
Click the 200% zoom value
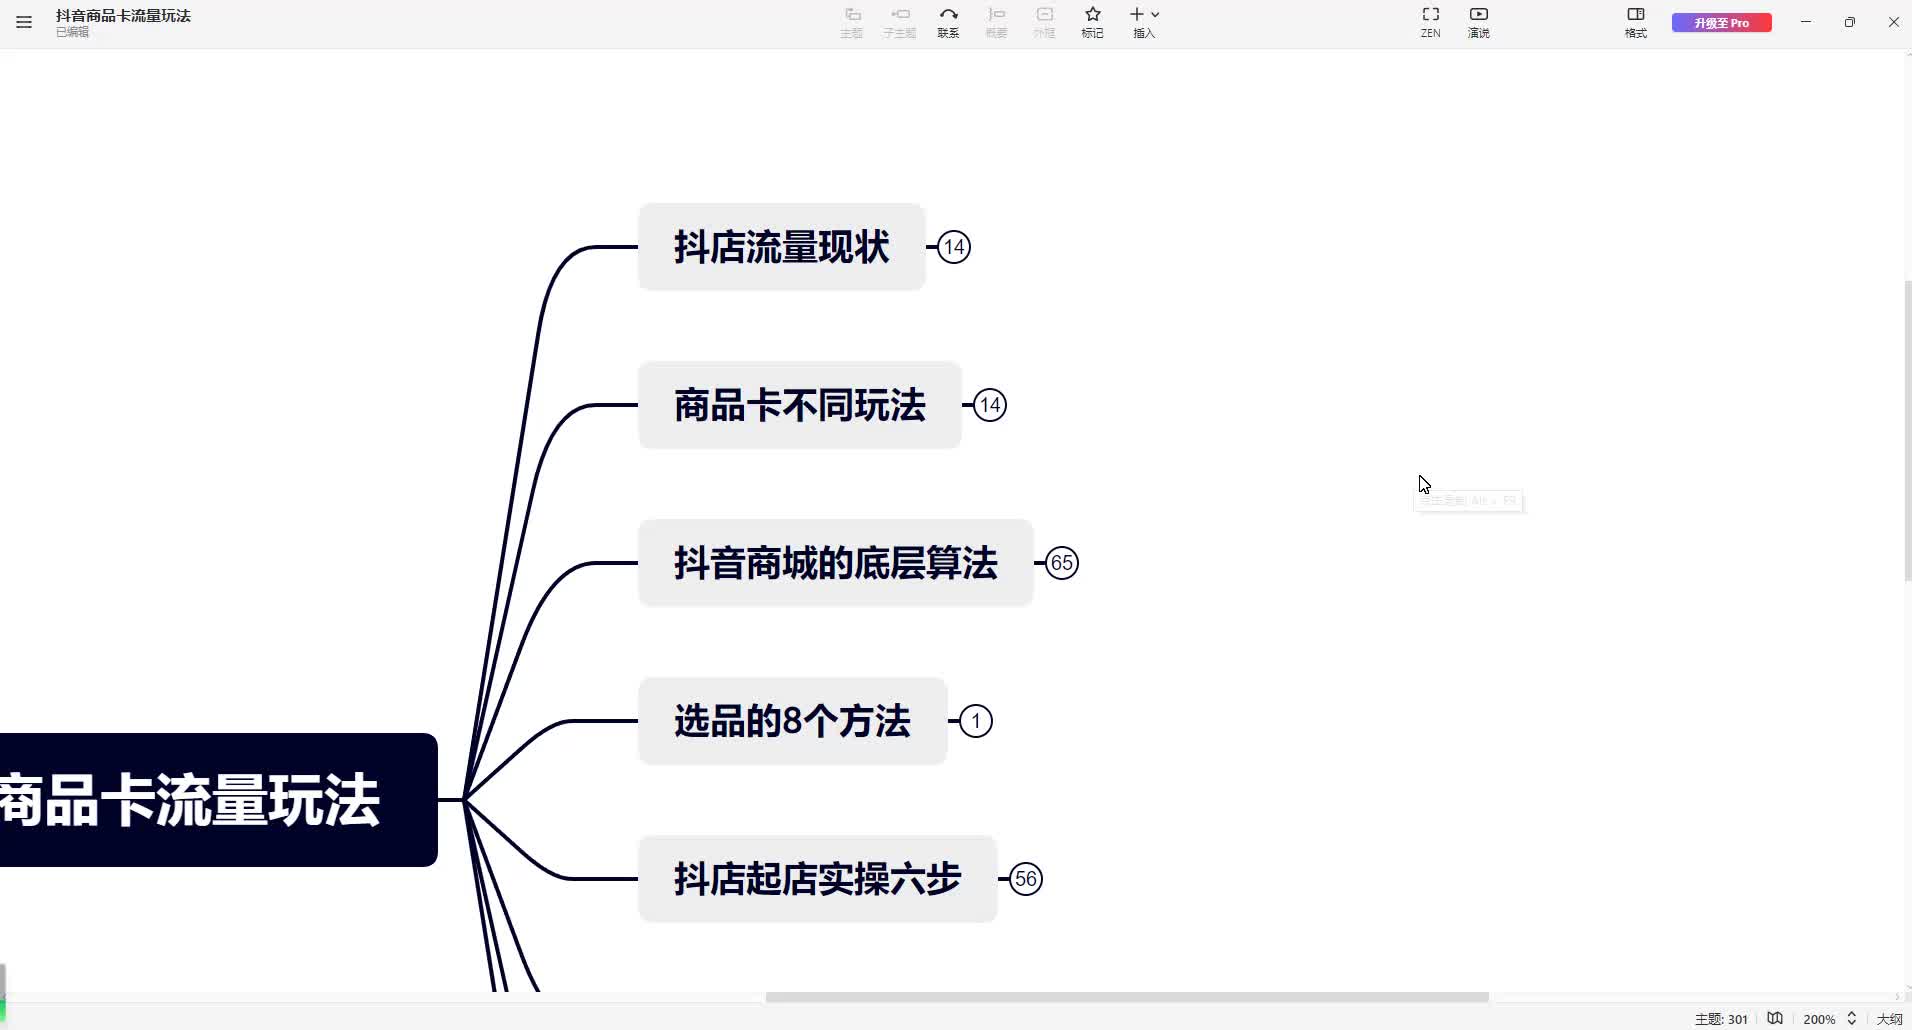(1819, 1019)
